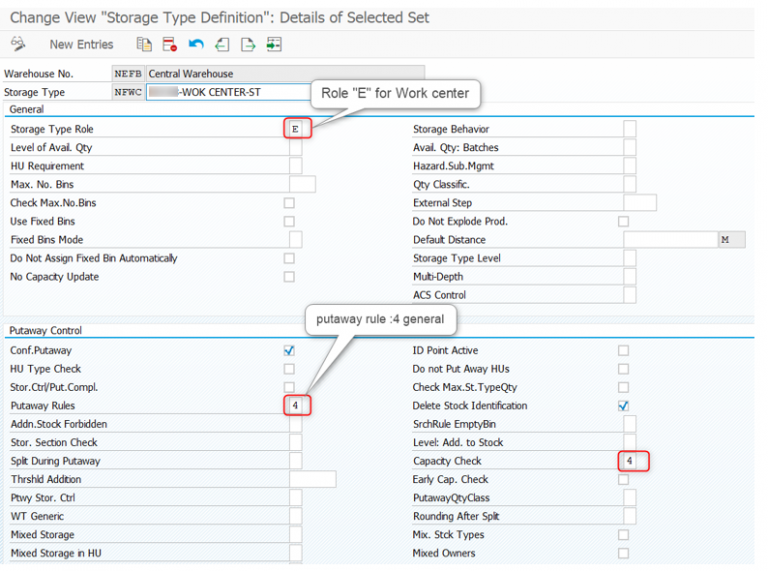Click the Undo Change icon

click(x=196, y=44)
